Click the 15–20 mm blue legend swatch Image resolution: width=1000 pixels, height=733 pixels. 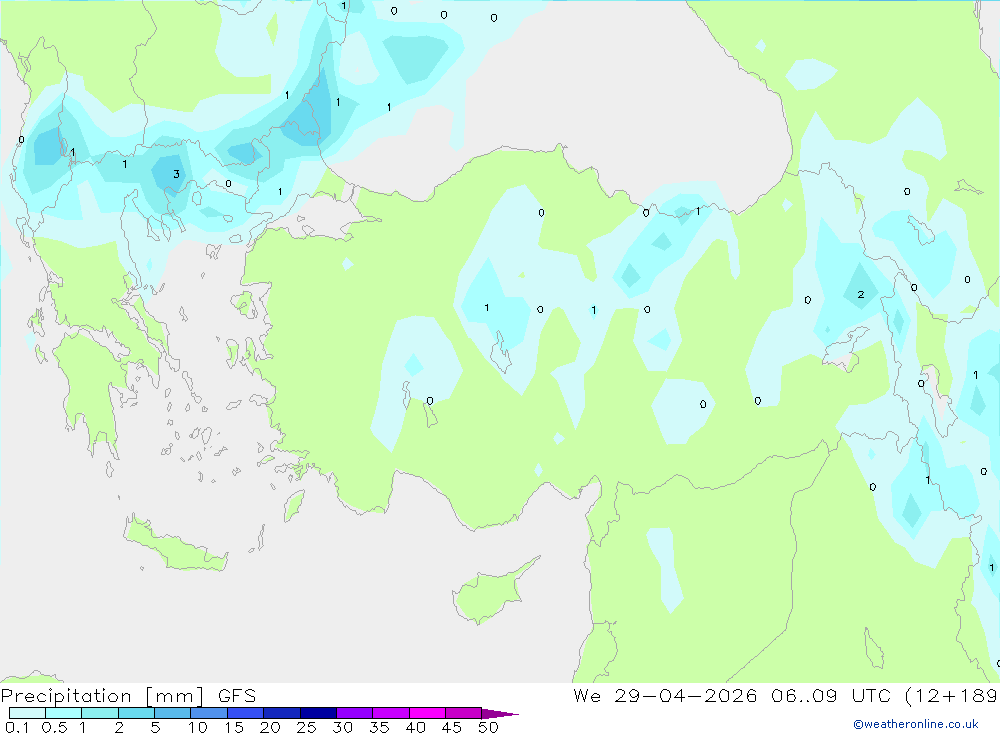[246, 713]
